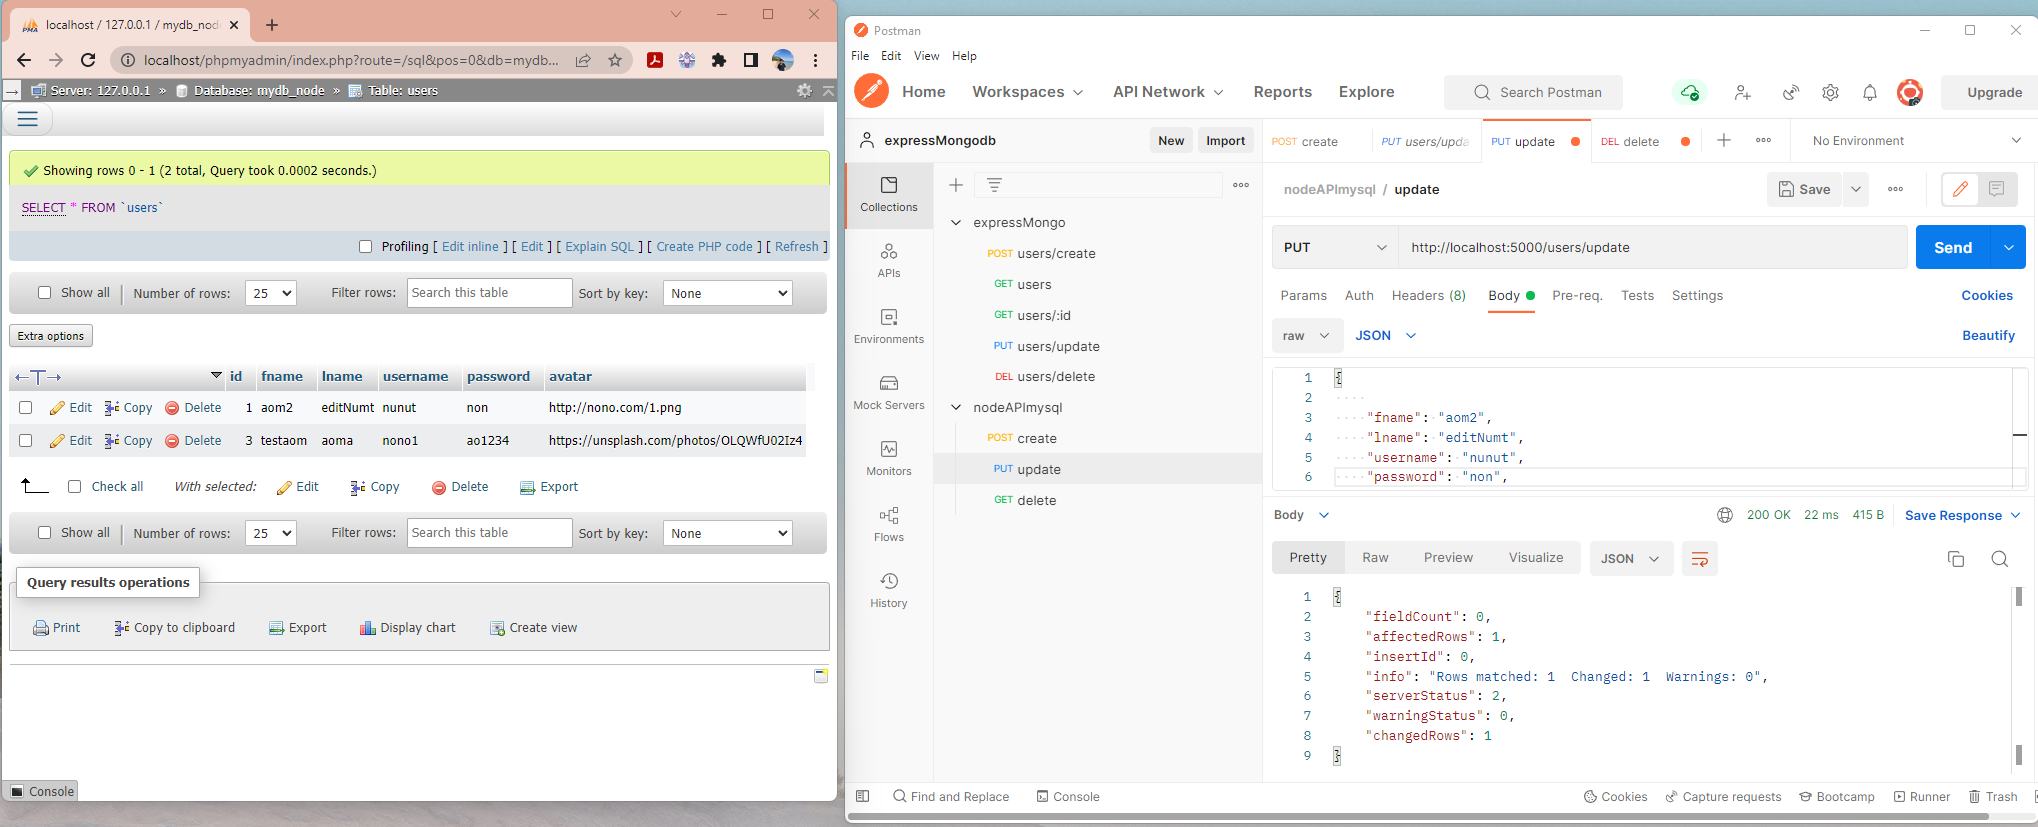Click the notifications bell in Postman

tap(1869, 92)
